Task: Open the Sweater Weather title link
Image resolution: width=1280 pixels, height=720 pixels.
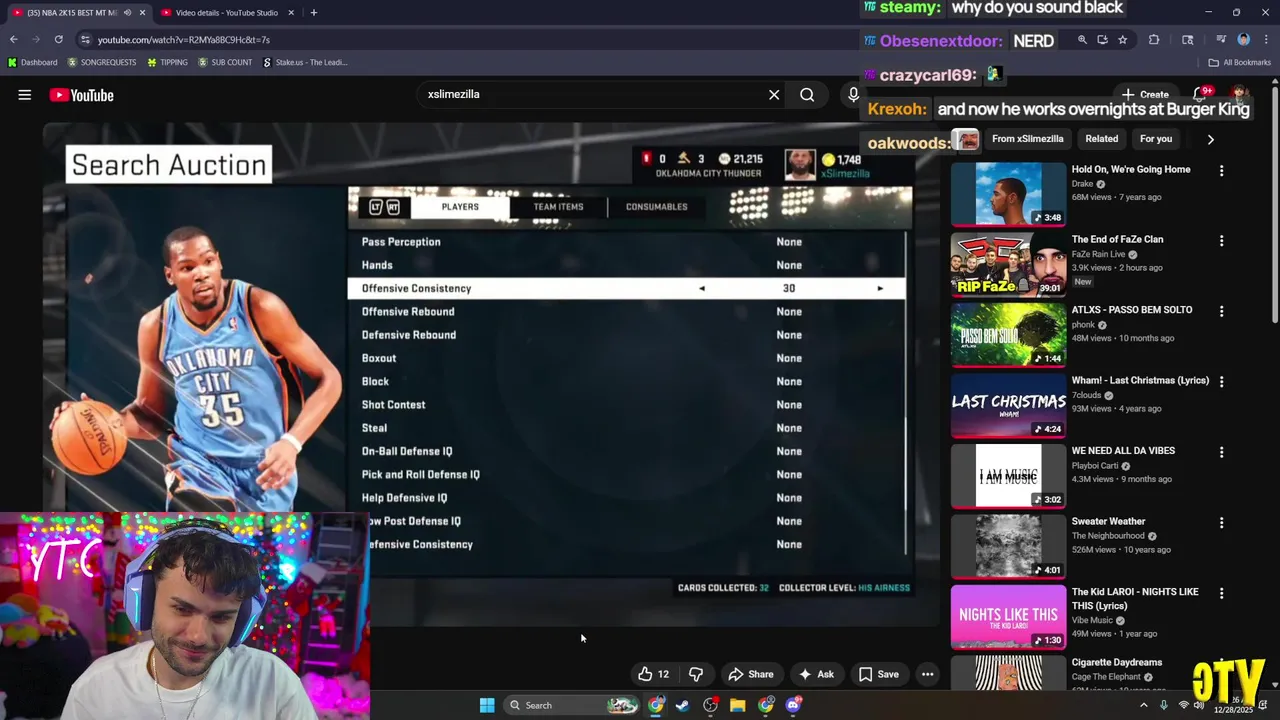Action: tap(1108, 521)
